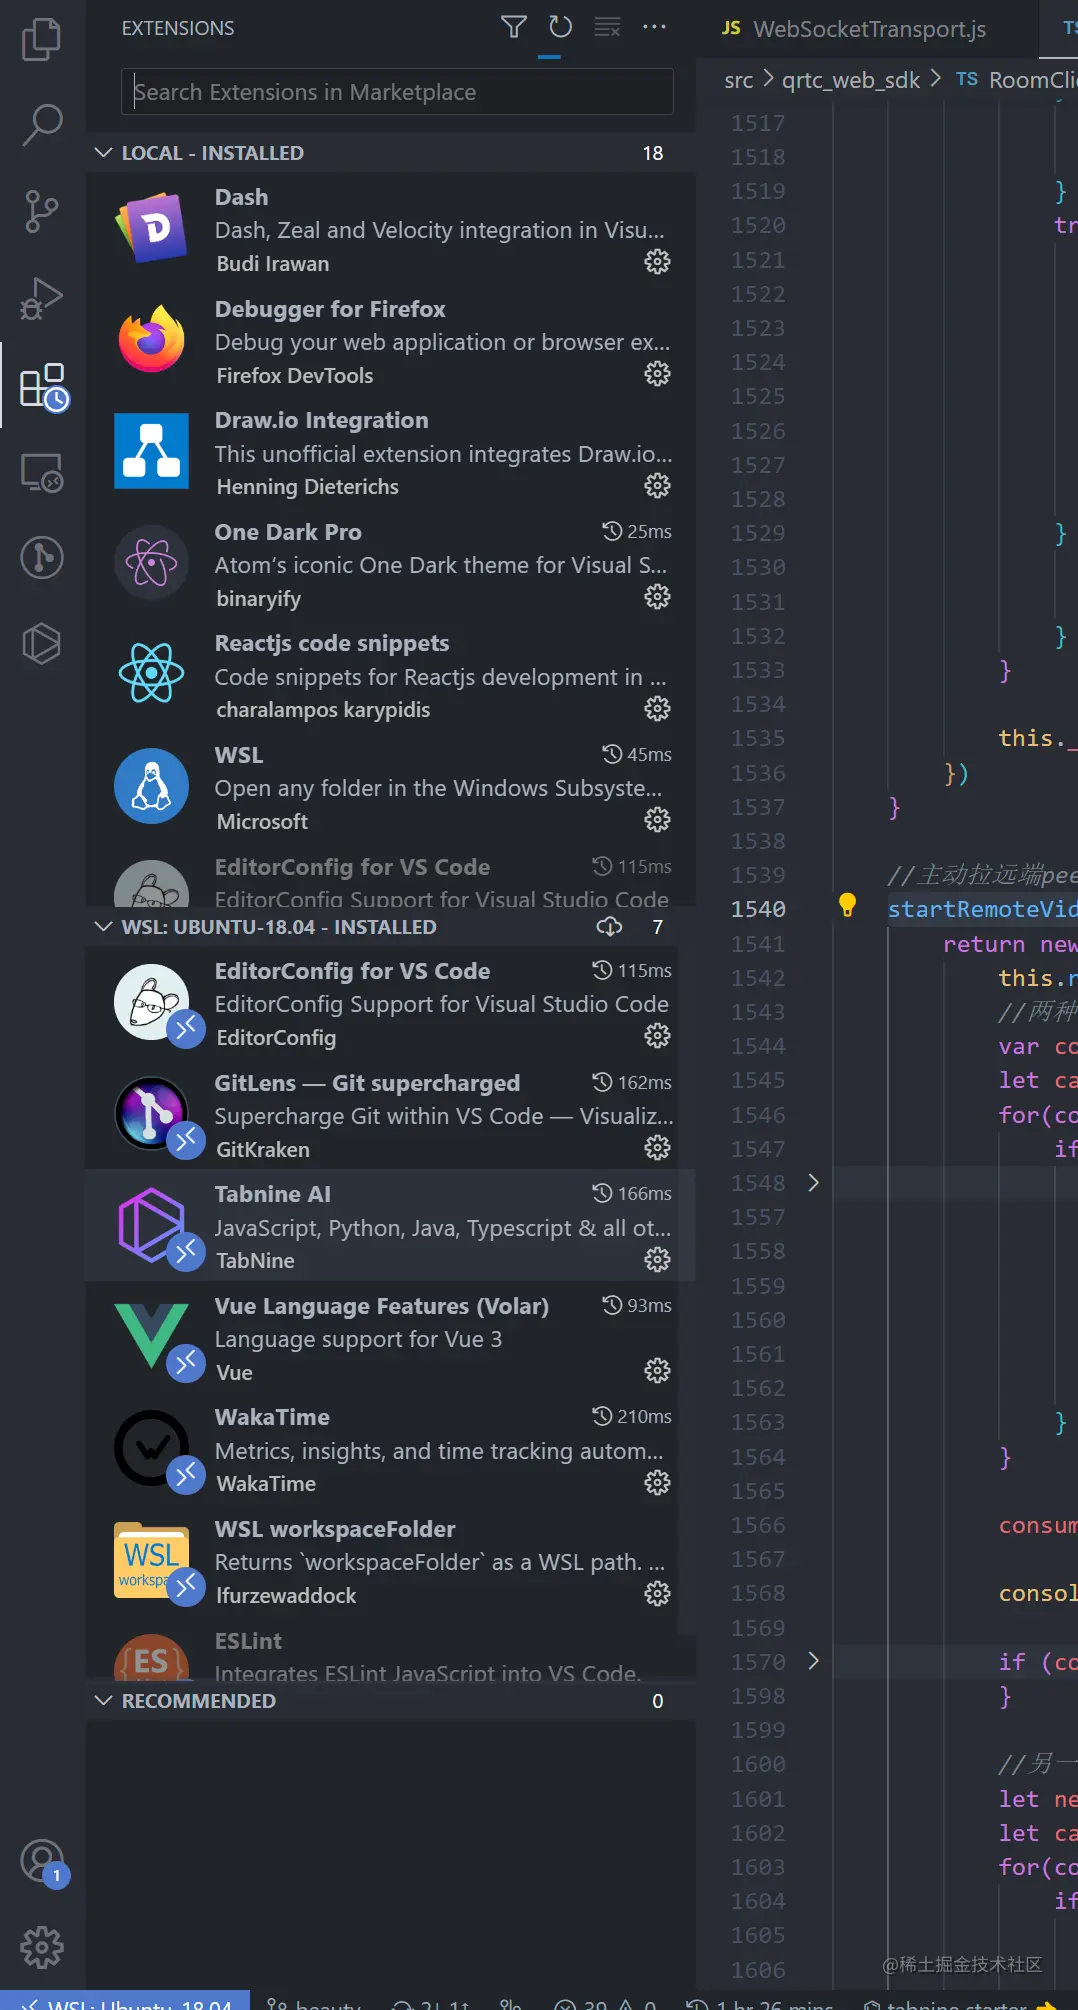Select publisher name 'charalampos karypidis'

(323, 710)
